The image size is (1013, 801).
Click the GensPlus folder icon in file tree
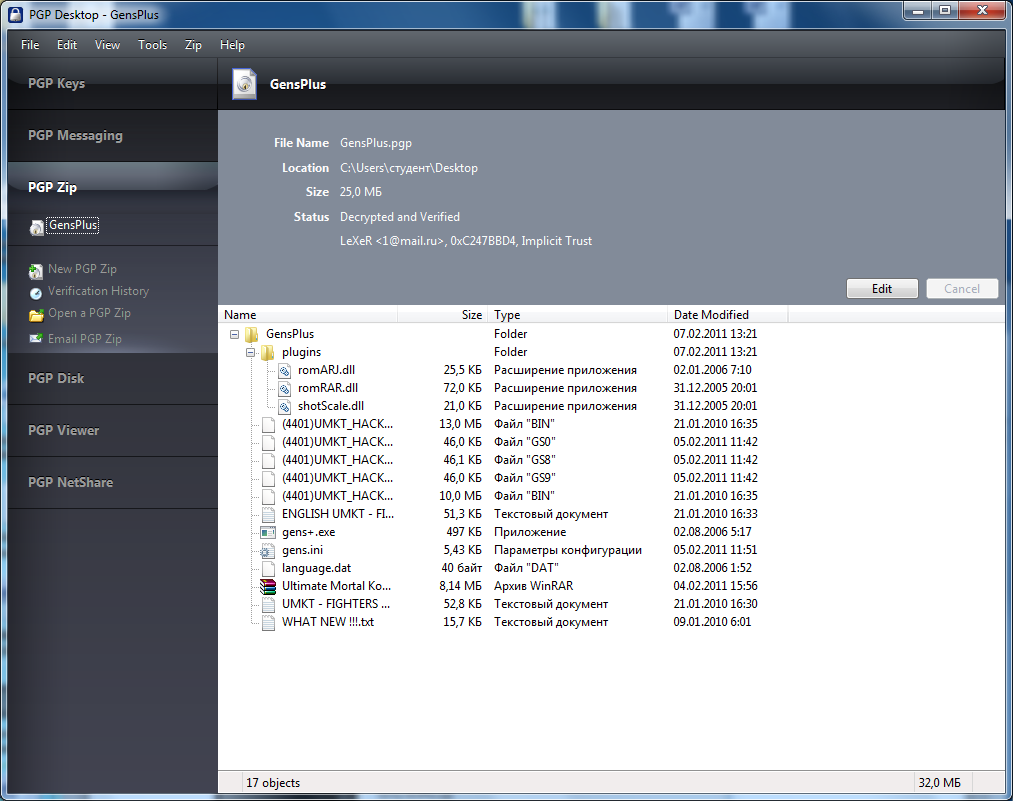click(x=252, y=334)
